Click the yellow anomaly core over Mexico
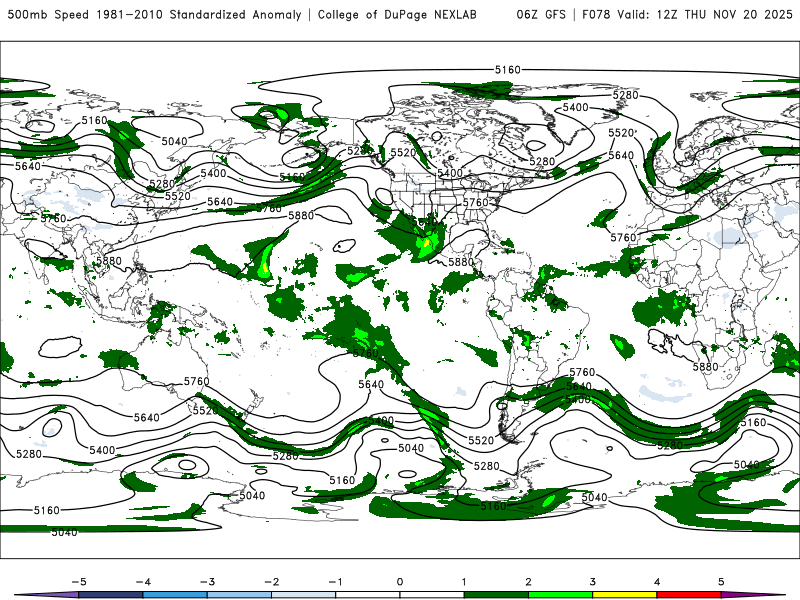The width and height of the screenshot is (800, 600). click(x=428, y=243)
